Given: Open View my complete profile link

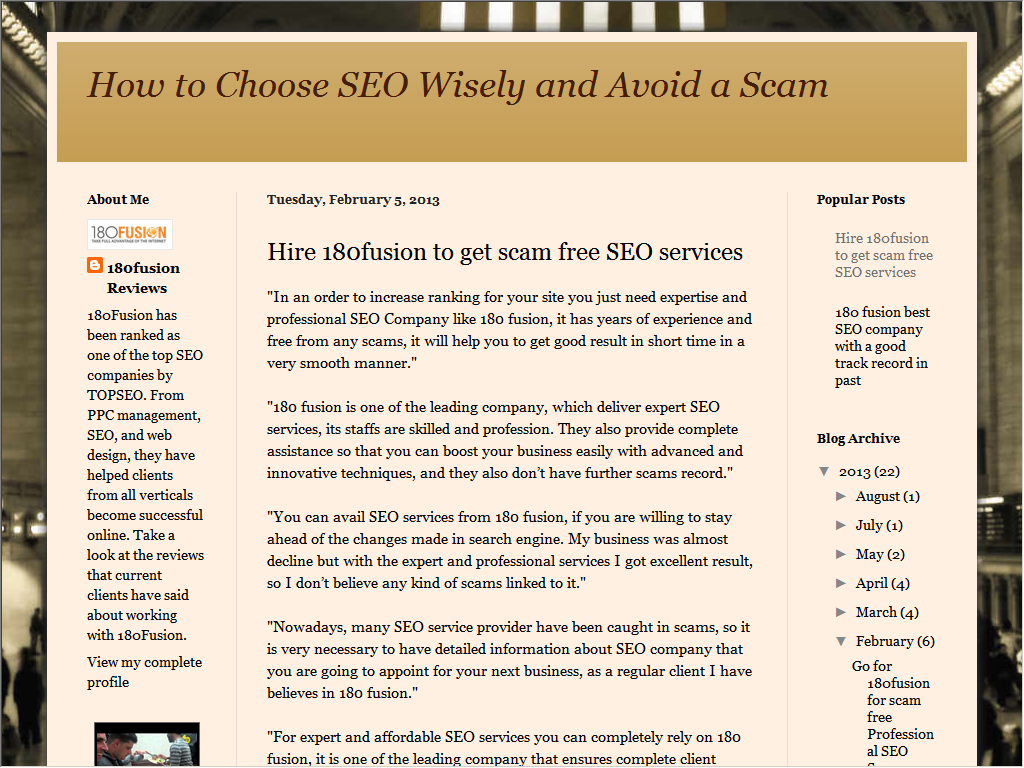Looking at the screenshot, I should (x=144, y=672).
